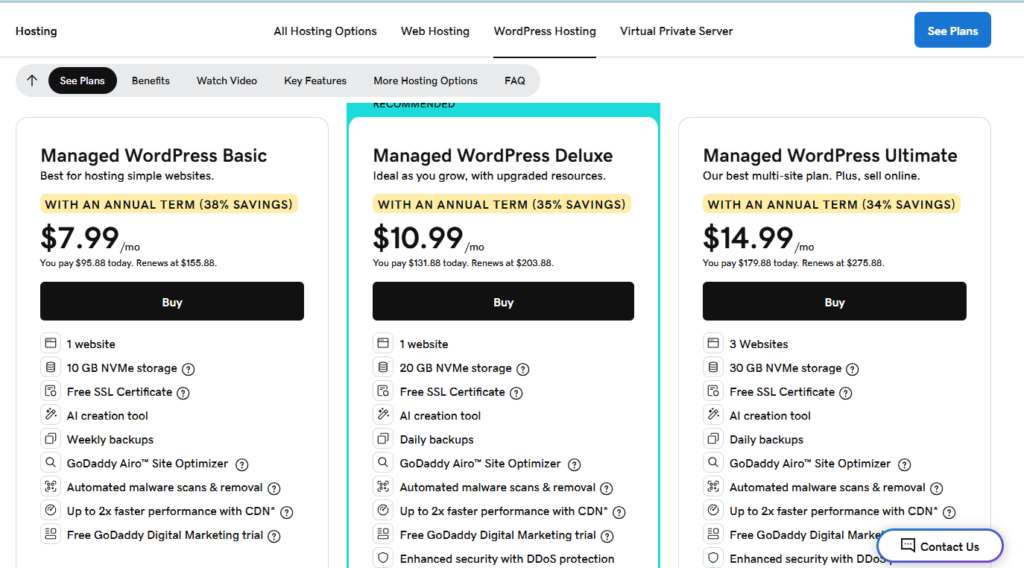1024x568 pixels.
Task: Click the blue See Plans button
Action: (x=952, y=30)
